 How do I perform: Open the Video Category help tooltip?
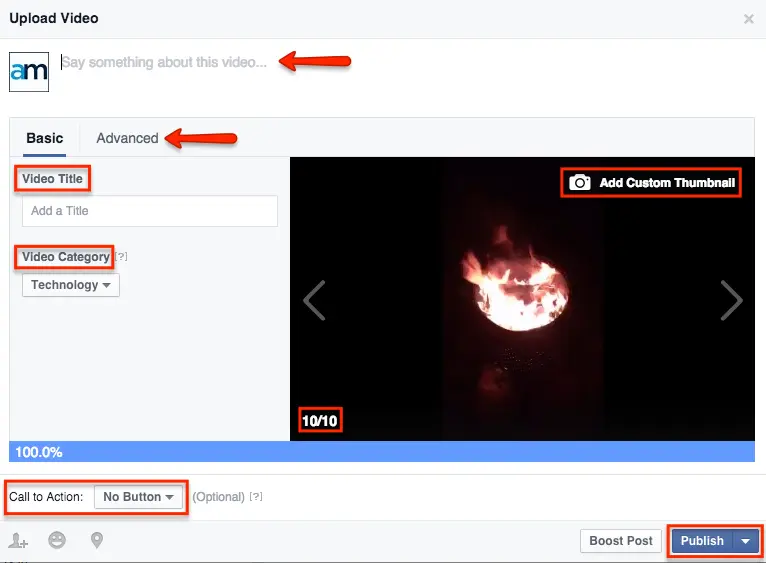click(121, 257)
